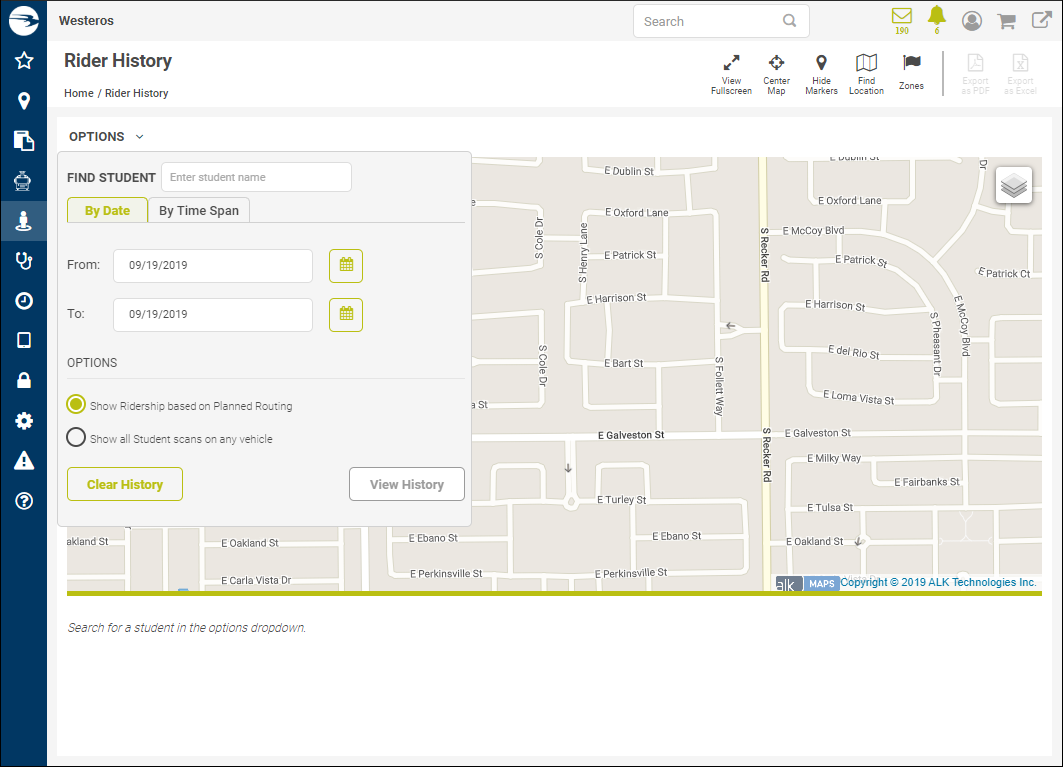Click the From date input field

click(213, 266)
